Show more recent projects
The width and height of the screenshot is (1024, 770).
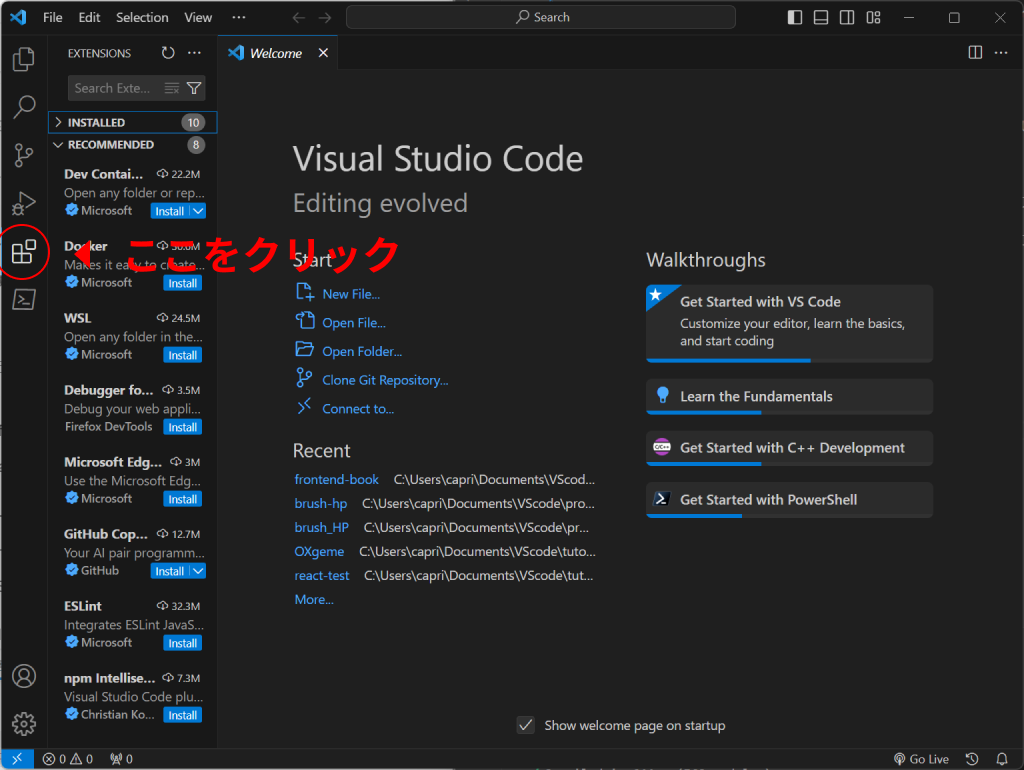[x=313, y=600]
